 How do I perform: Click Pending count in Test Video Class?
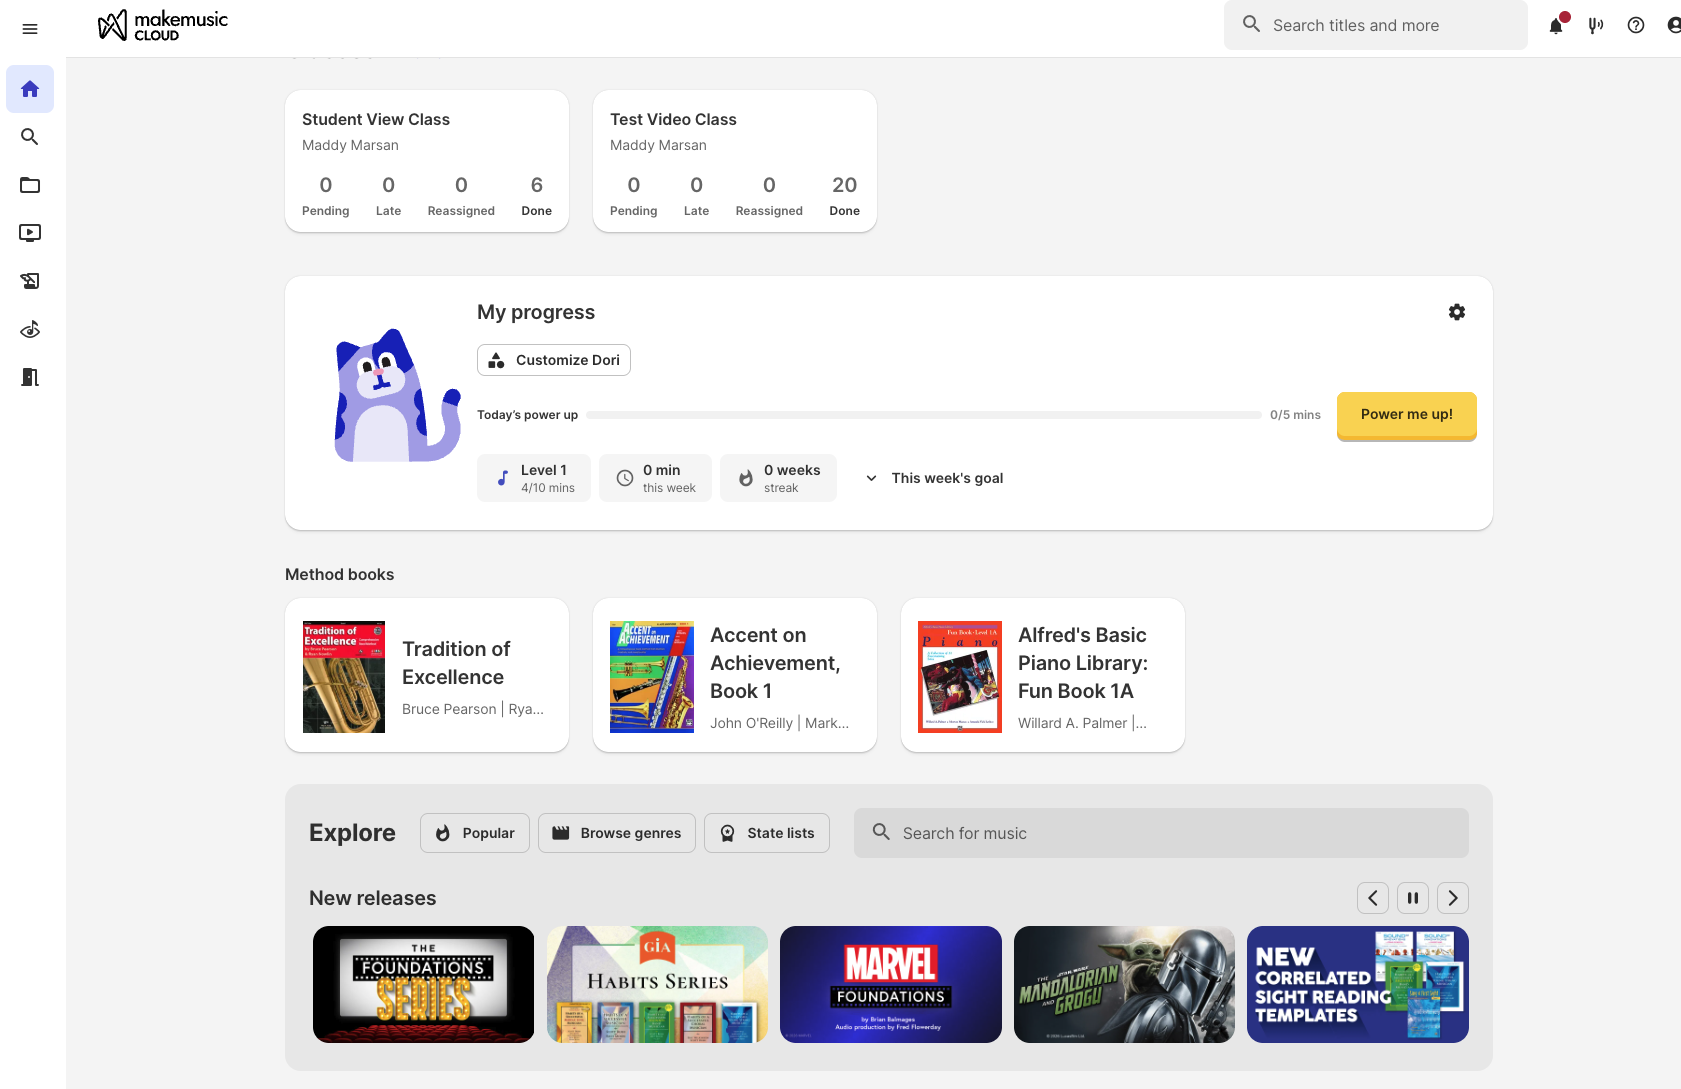point(634,195)
